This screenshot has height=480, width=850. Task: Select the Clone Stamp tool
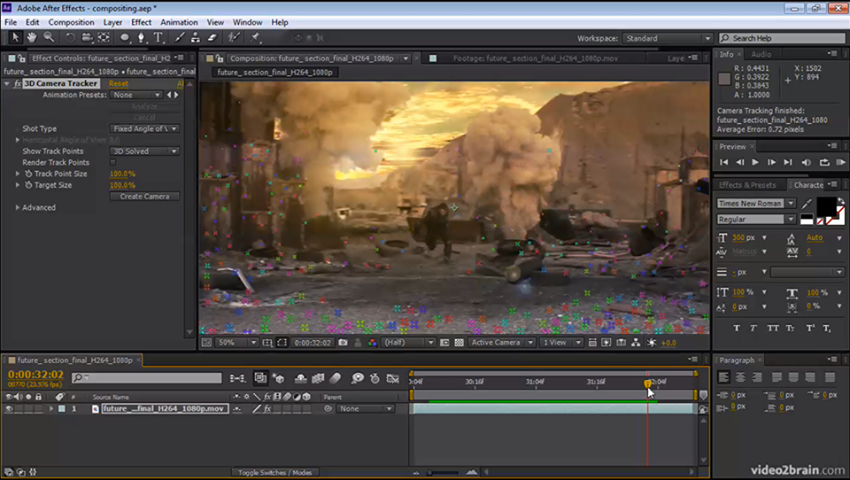(195, 37)
